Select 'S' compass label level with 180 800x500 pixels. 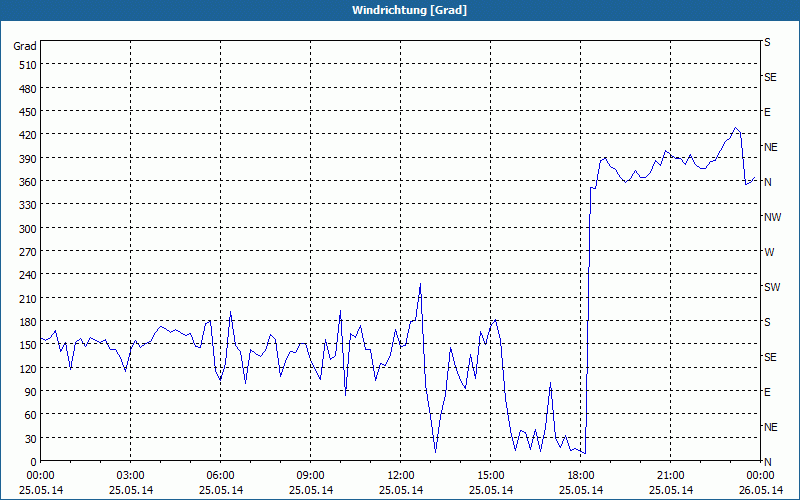[767, 322]
